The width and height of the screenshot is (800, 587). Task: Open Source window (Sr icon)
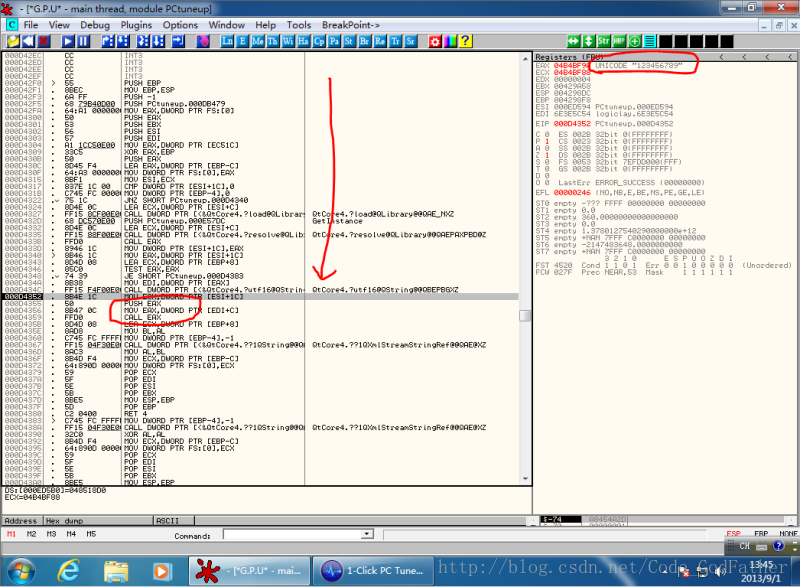[x=411, y=41]
